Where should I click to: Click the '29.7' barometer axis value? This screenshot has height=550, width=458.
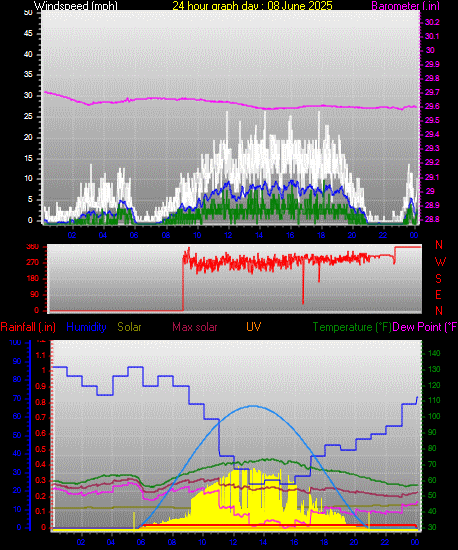tap(432, 93)
